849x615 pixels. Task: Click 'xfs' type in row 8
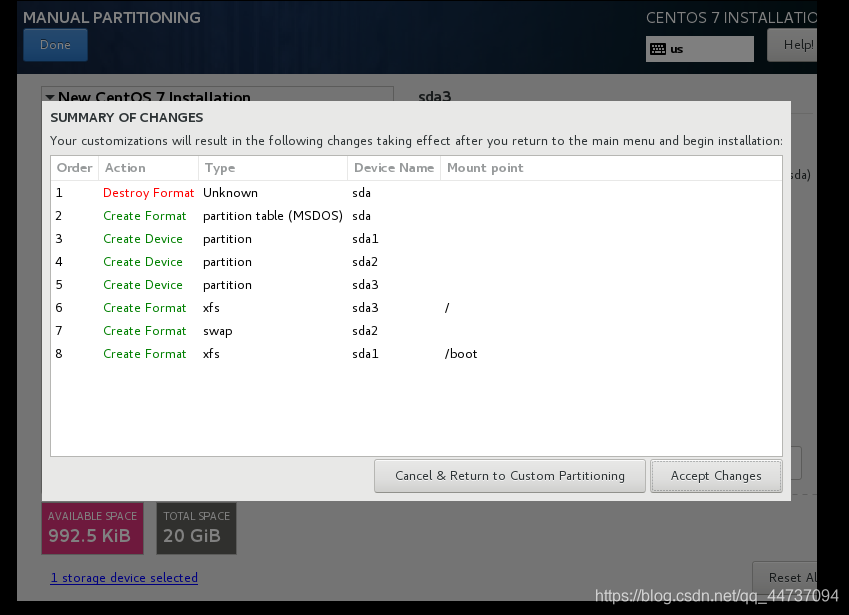pyautogui.click(x=211, y=354)
